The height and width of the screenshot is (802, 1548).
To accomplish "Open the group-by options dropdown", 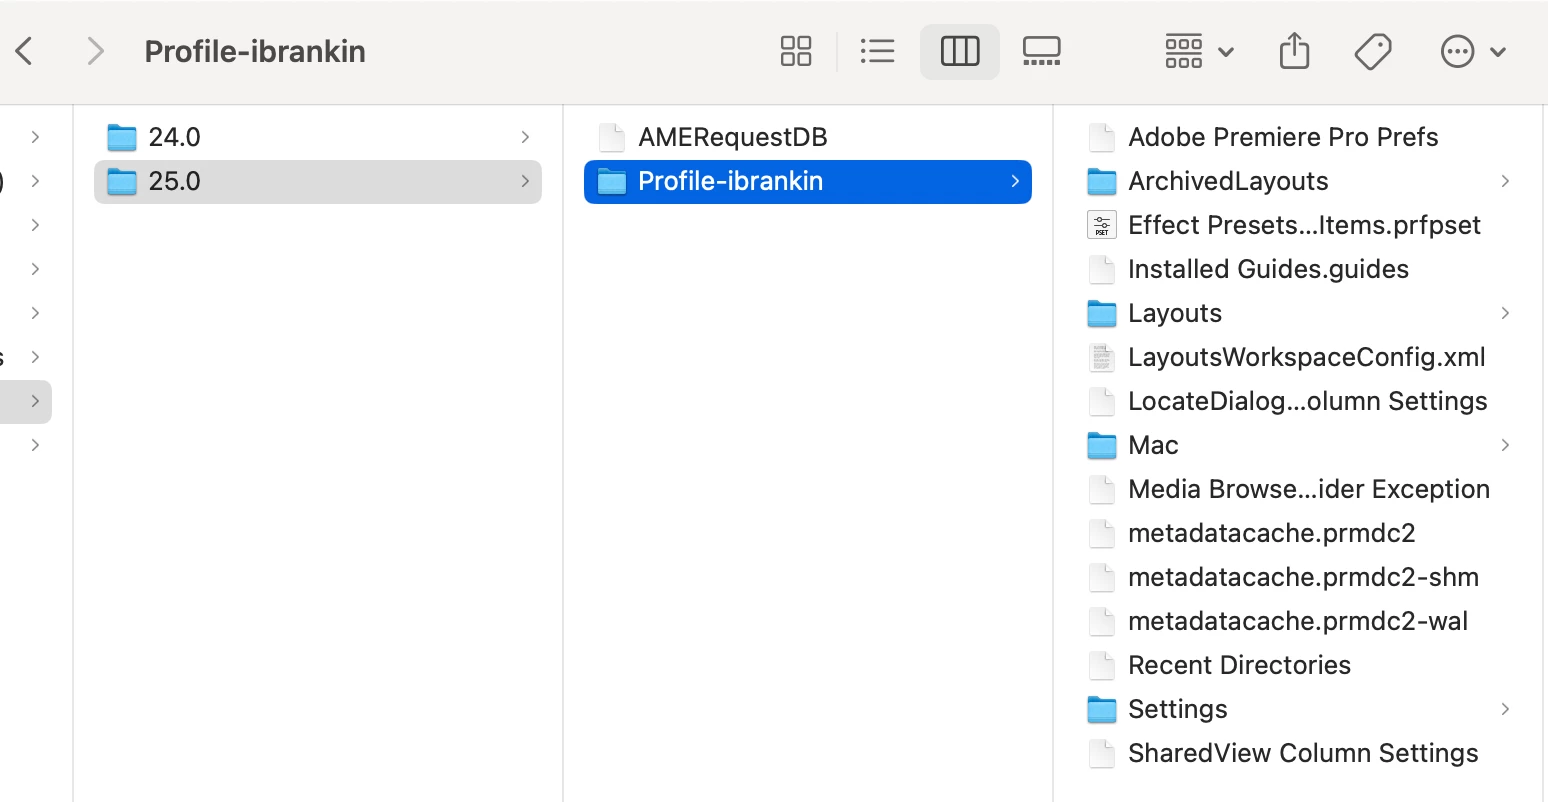I will (x=1199, y=51).
